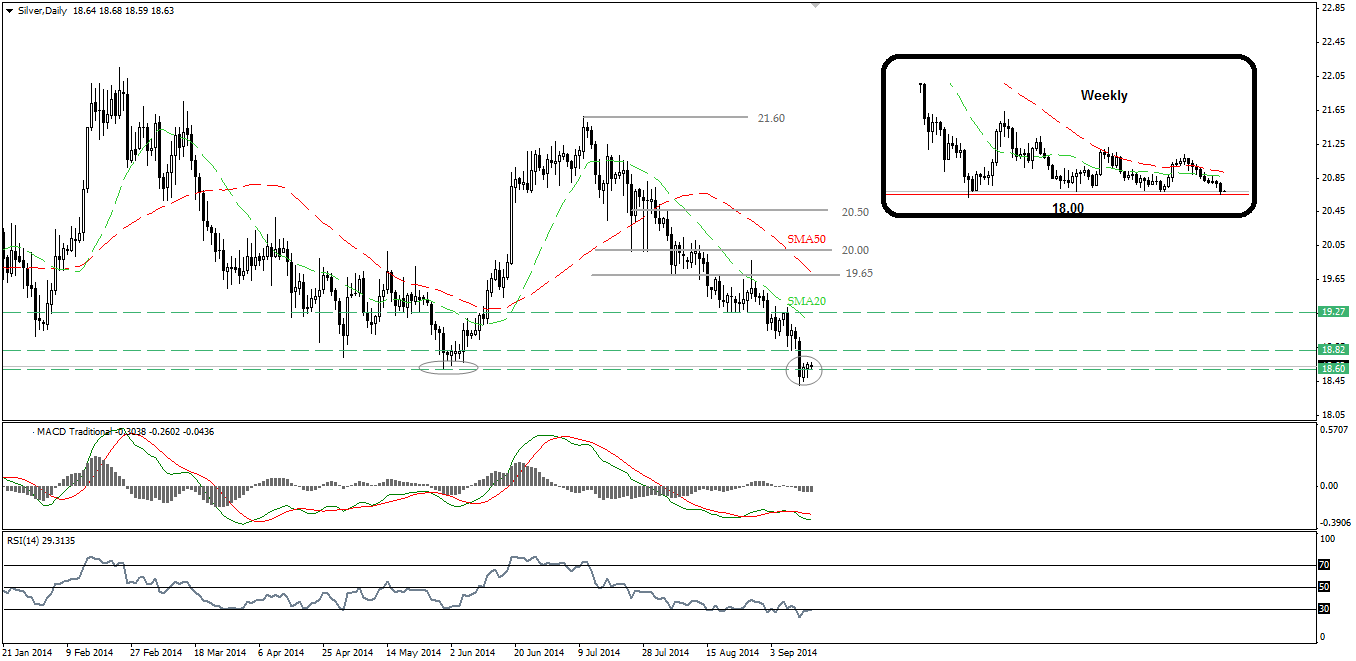Click the red SMA50 label
This screenshot has height=661, width=1356.
point(807,239)
